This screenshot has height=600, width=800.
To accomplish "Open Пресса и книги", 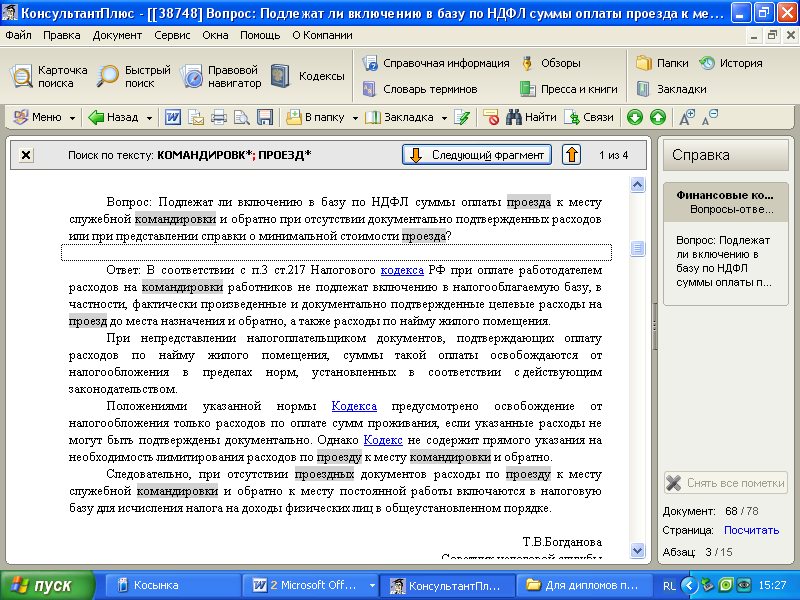I will (x=568, y=89).
